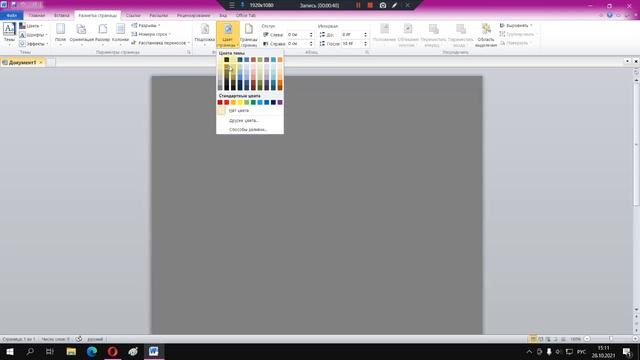640x360 pixels.
Task: Show hidden system tray icons
Action: [529, 351]
